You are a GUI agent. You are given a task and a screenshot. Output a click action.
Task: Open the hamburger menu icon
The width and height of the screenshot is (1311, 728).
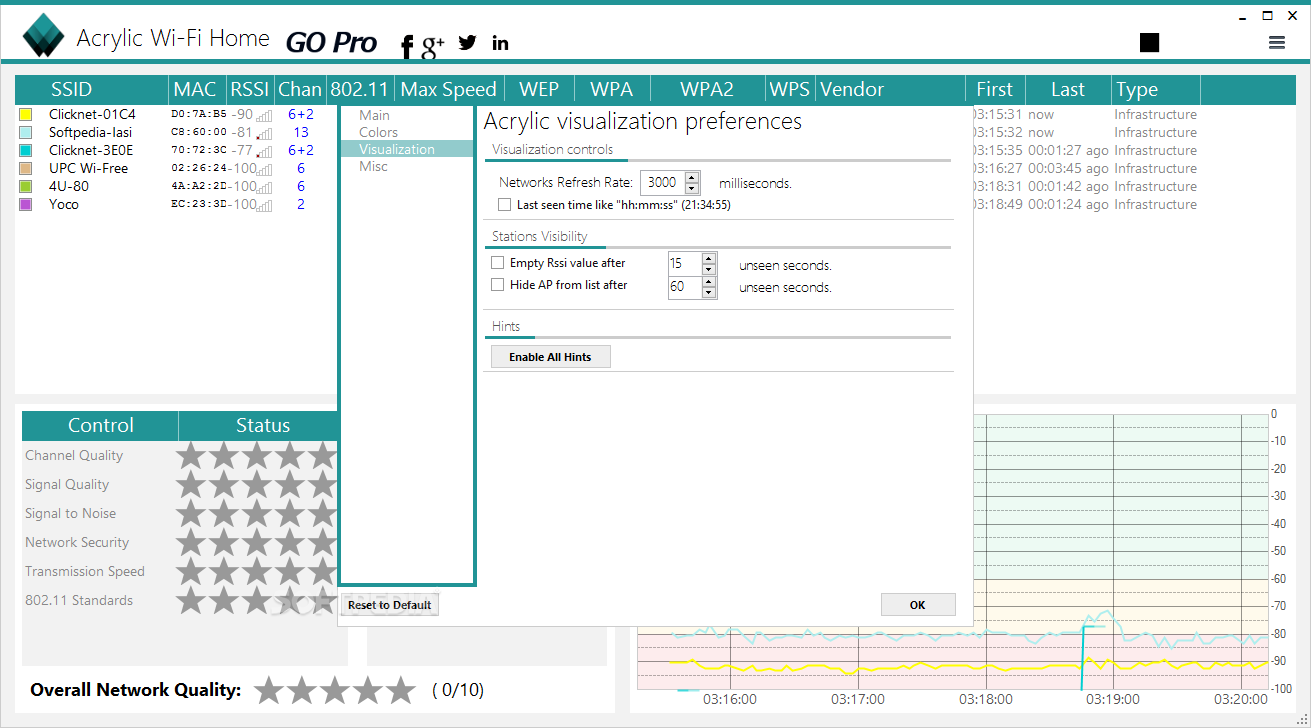tap(1277, 42)
